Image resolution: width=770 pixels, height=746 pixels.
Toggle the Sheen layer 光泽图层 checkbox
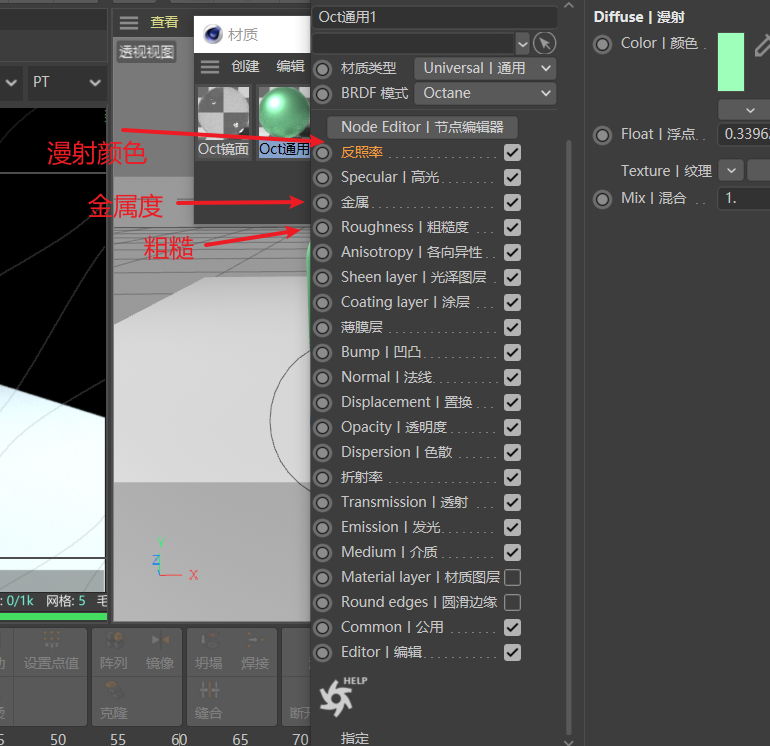pos(512,278)
